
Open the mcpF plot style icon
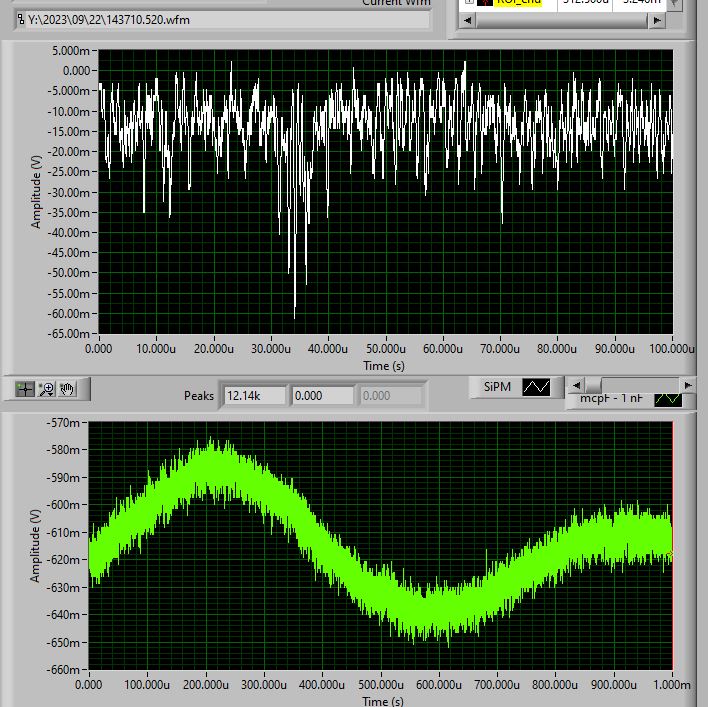pyautogui.click(x=667, y=399)
